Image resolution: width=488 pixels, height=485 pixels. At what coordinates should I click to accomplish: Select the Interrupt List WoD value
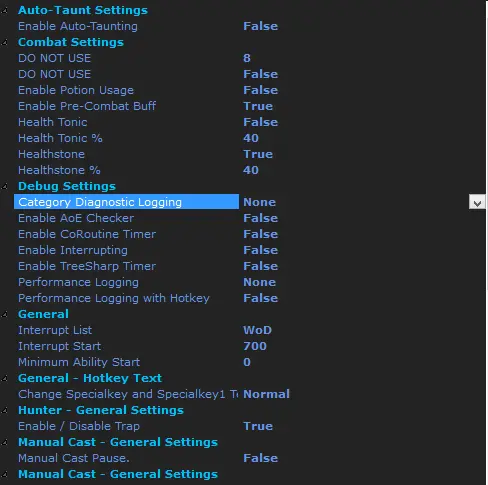(257, 330)
